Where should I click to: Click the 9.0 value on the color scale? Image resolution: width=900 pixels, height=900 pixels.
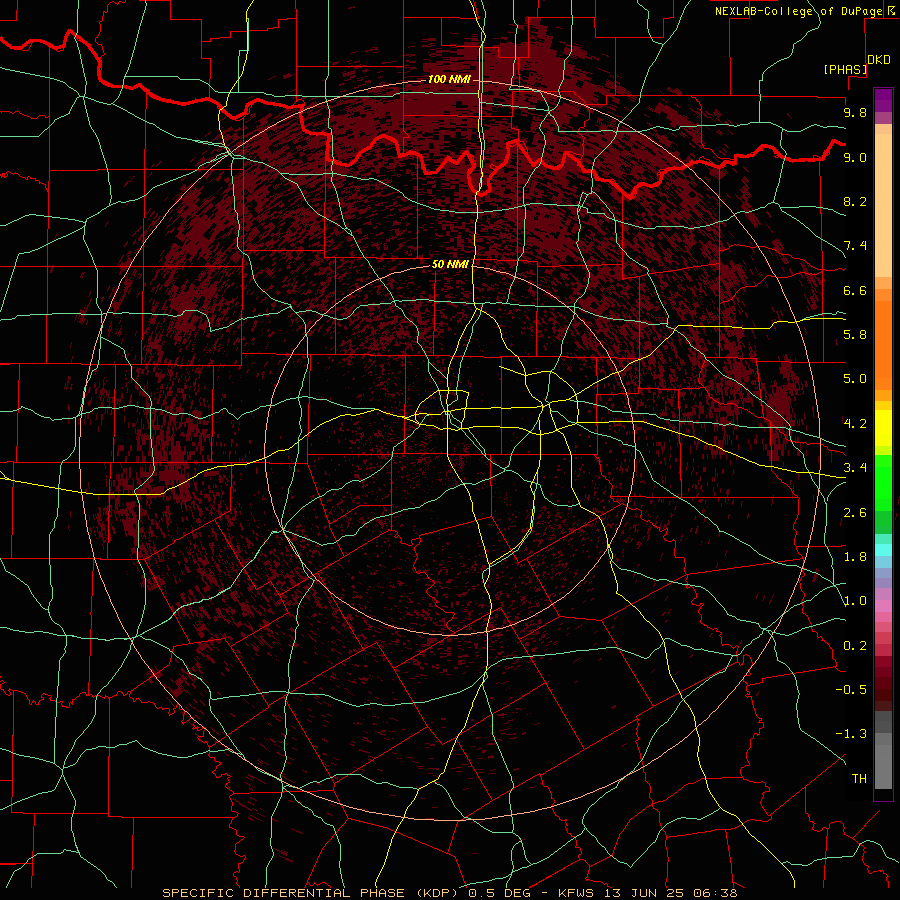(x=855, y=157)
